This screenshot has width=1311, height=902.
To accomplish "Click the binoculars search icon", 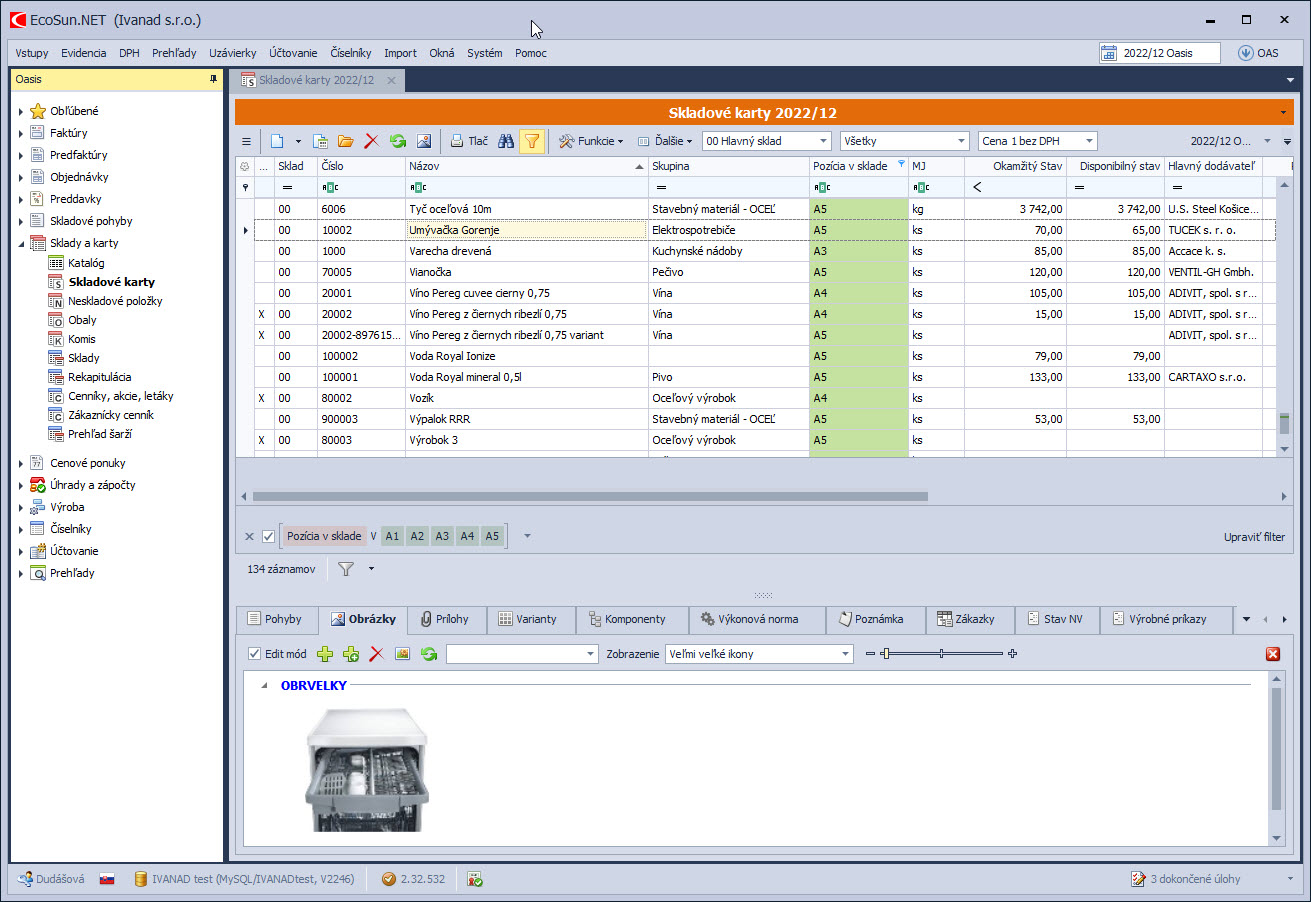I will 506,142.
